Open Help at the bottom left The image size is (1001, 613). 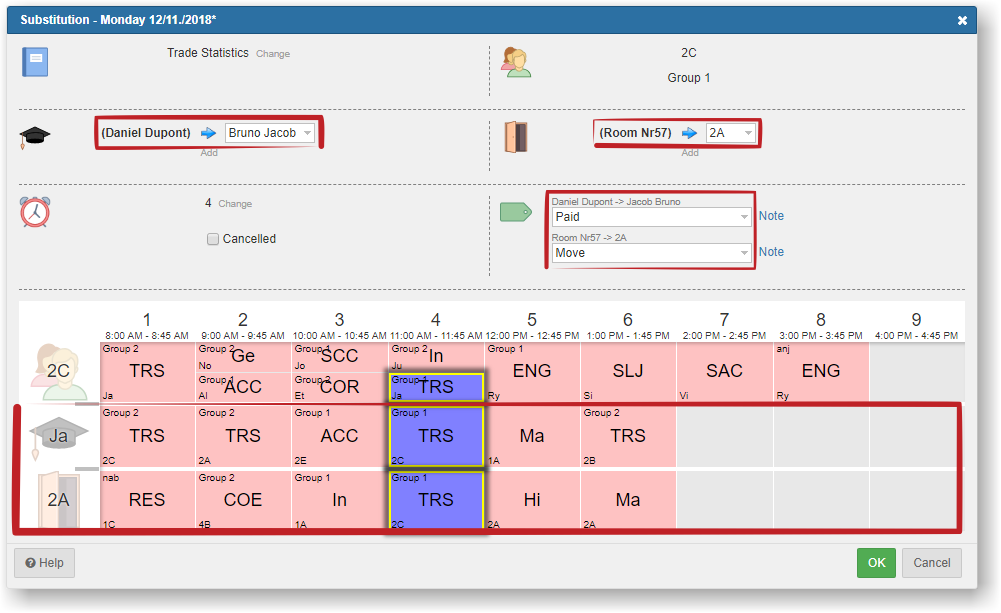coord(45,563)
